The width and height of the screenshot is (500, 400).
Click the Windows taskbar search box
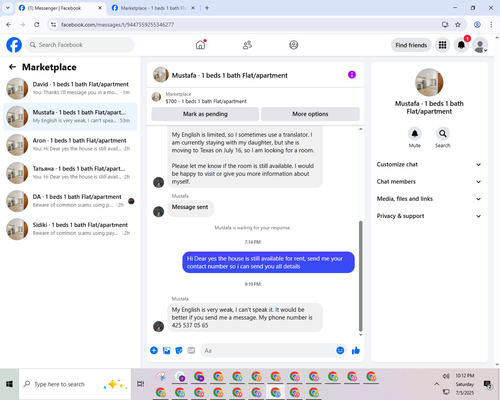[x=75, y=384]
